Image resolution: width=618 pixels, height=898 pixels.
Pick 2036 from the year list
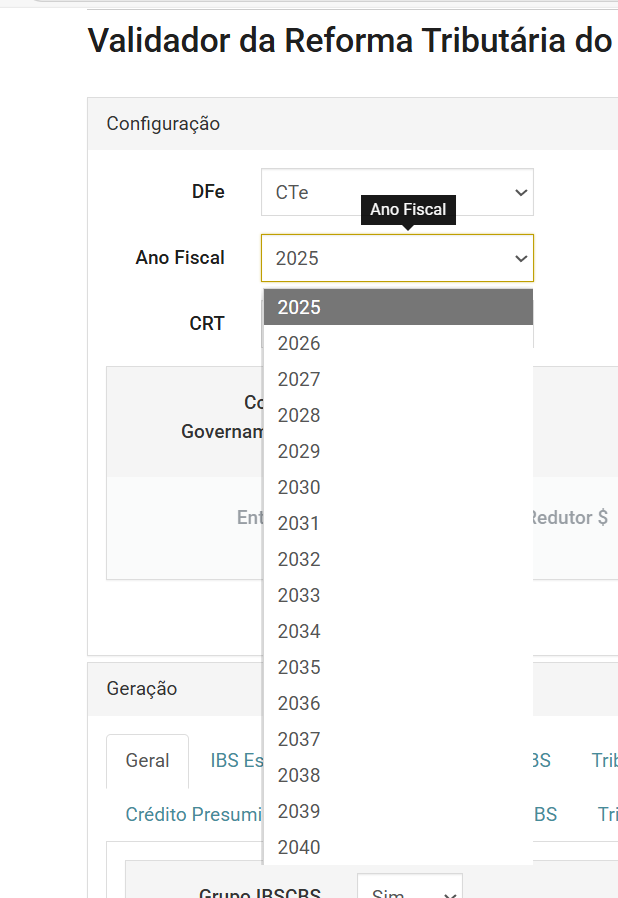(x=398, y=703)
